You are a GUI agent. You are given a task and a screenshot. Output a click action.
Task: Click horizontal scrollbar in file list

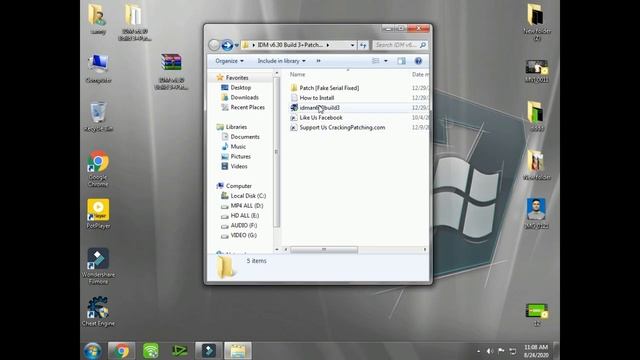324,249
